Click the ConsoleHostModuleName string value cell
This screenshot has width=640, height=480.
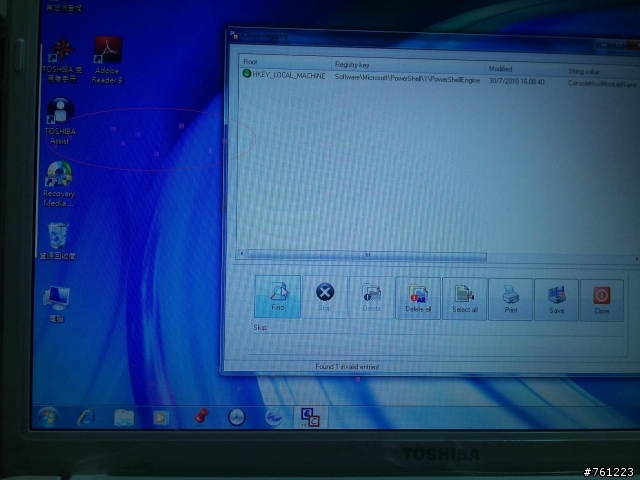(602, 84)
